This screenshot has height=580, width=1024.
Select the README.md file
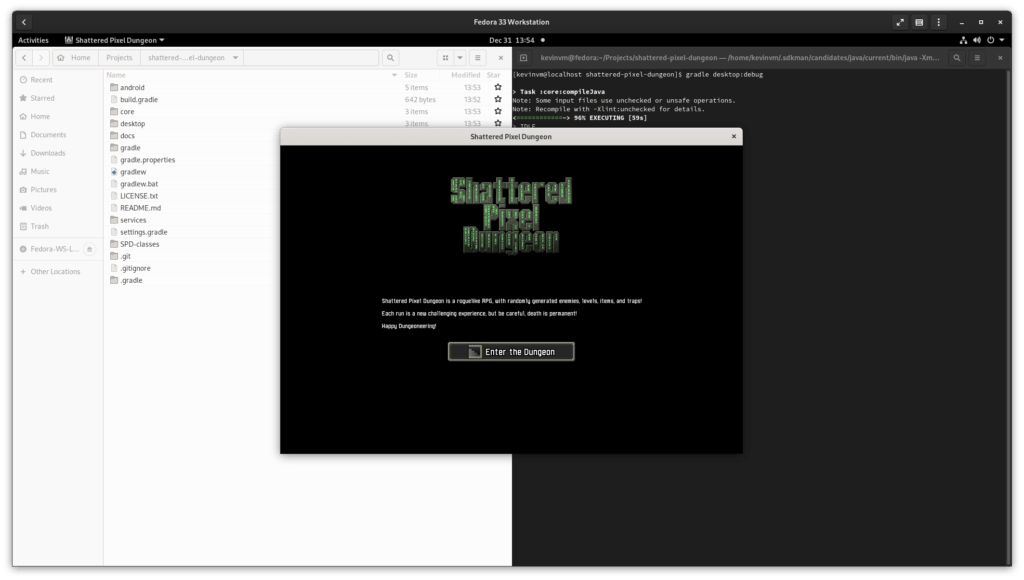(x=140, y=208)
